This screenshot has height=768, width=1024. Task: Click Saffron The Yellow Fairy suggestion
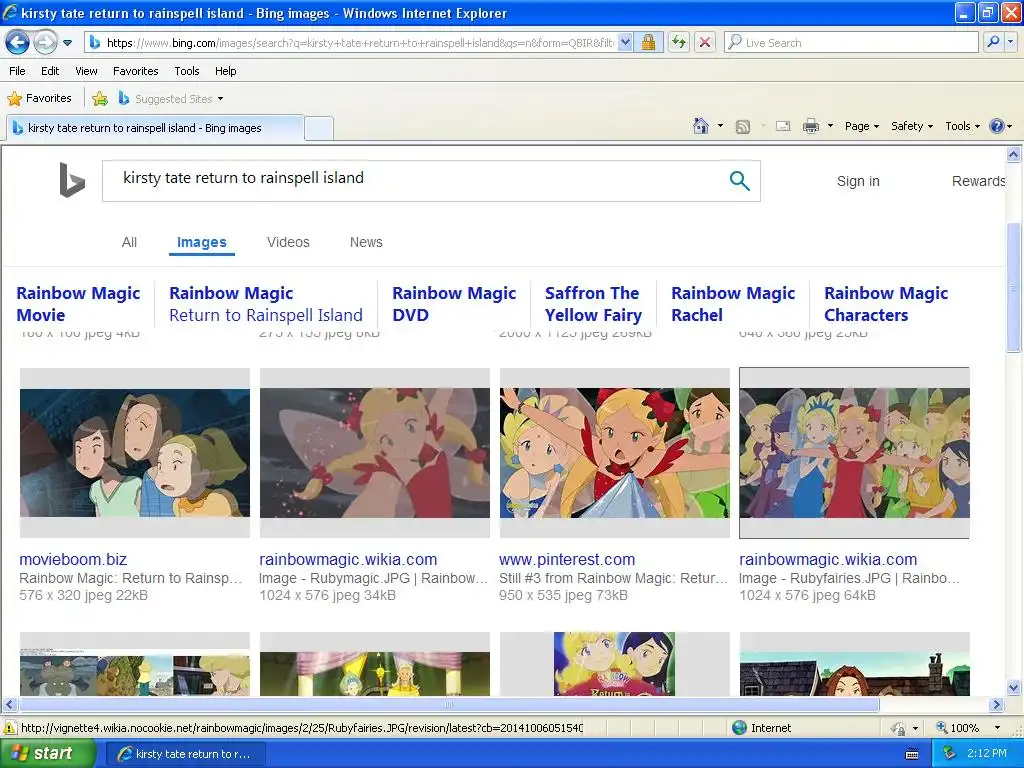[593, 304]
